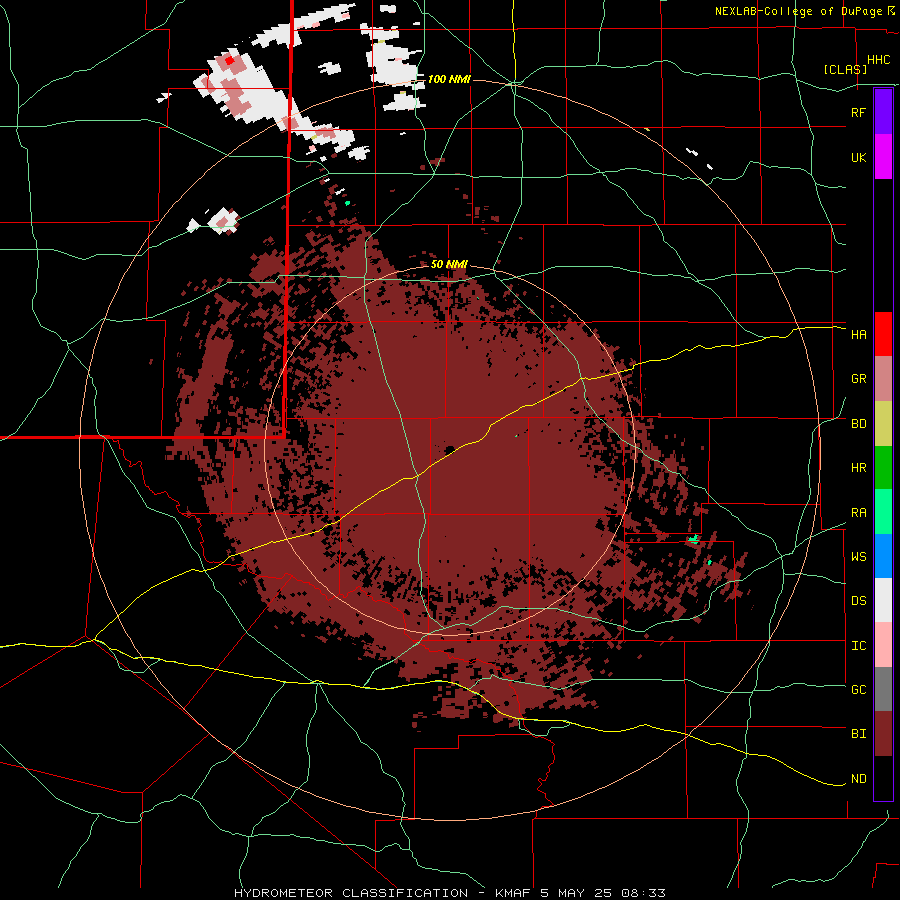Click the IC legend label
900x900 pixels.
tap(858, 646)
